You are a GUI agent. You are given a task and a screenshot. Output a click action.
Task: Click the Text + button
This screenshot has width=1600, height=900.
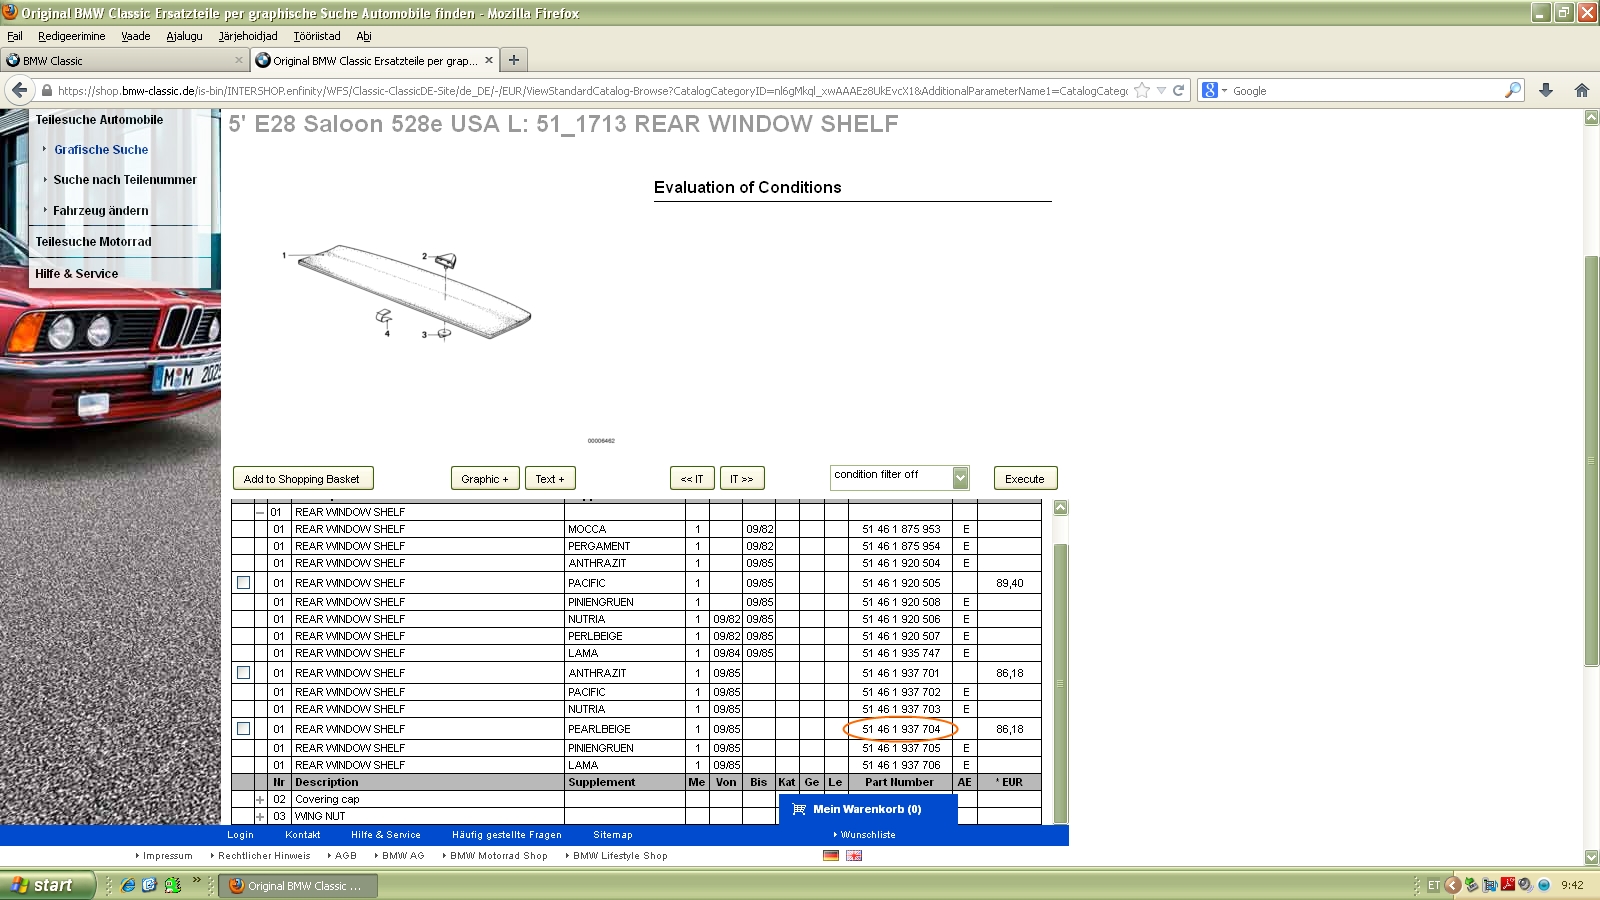[x=550, y=479]
